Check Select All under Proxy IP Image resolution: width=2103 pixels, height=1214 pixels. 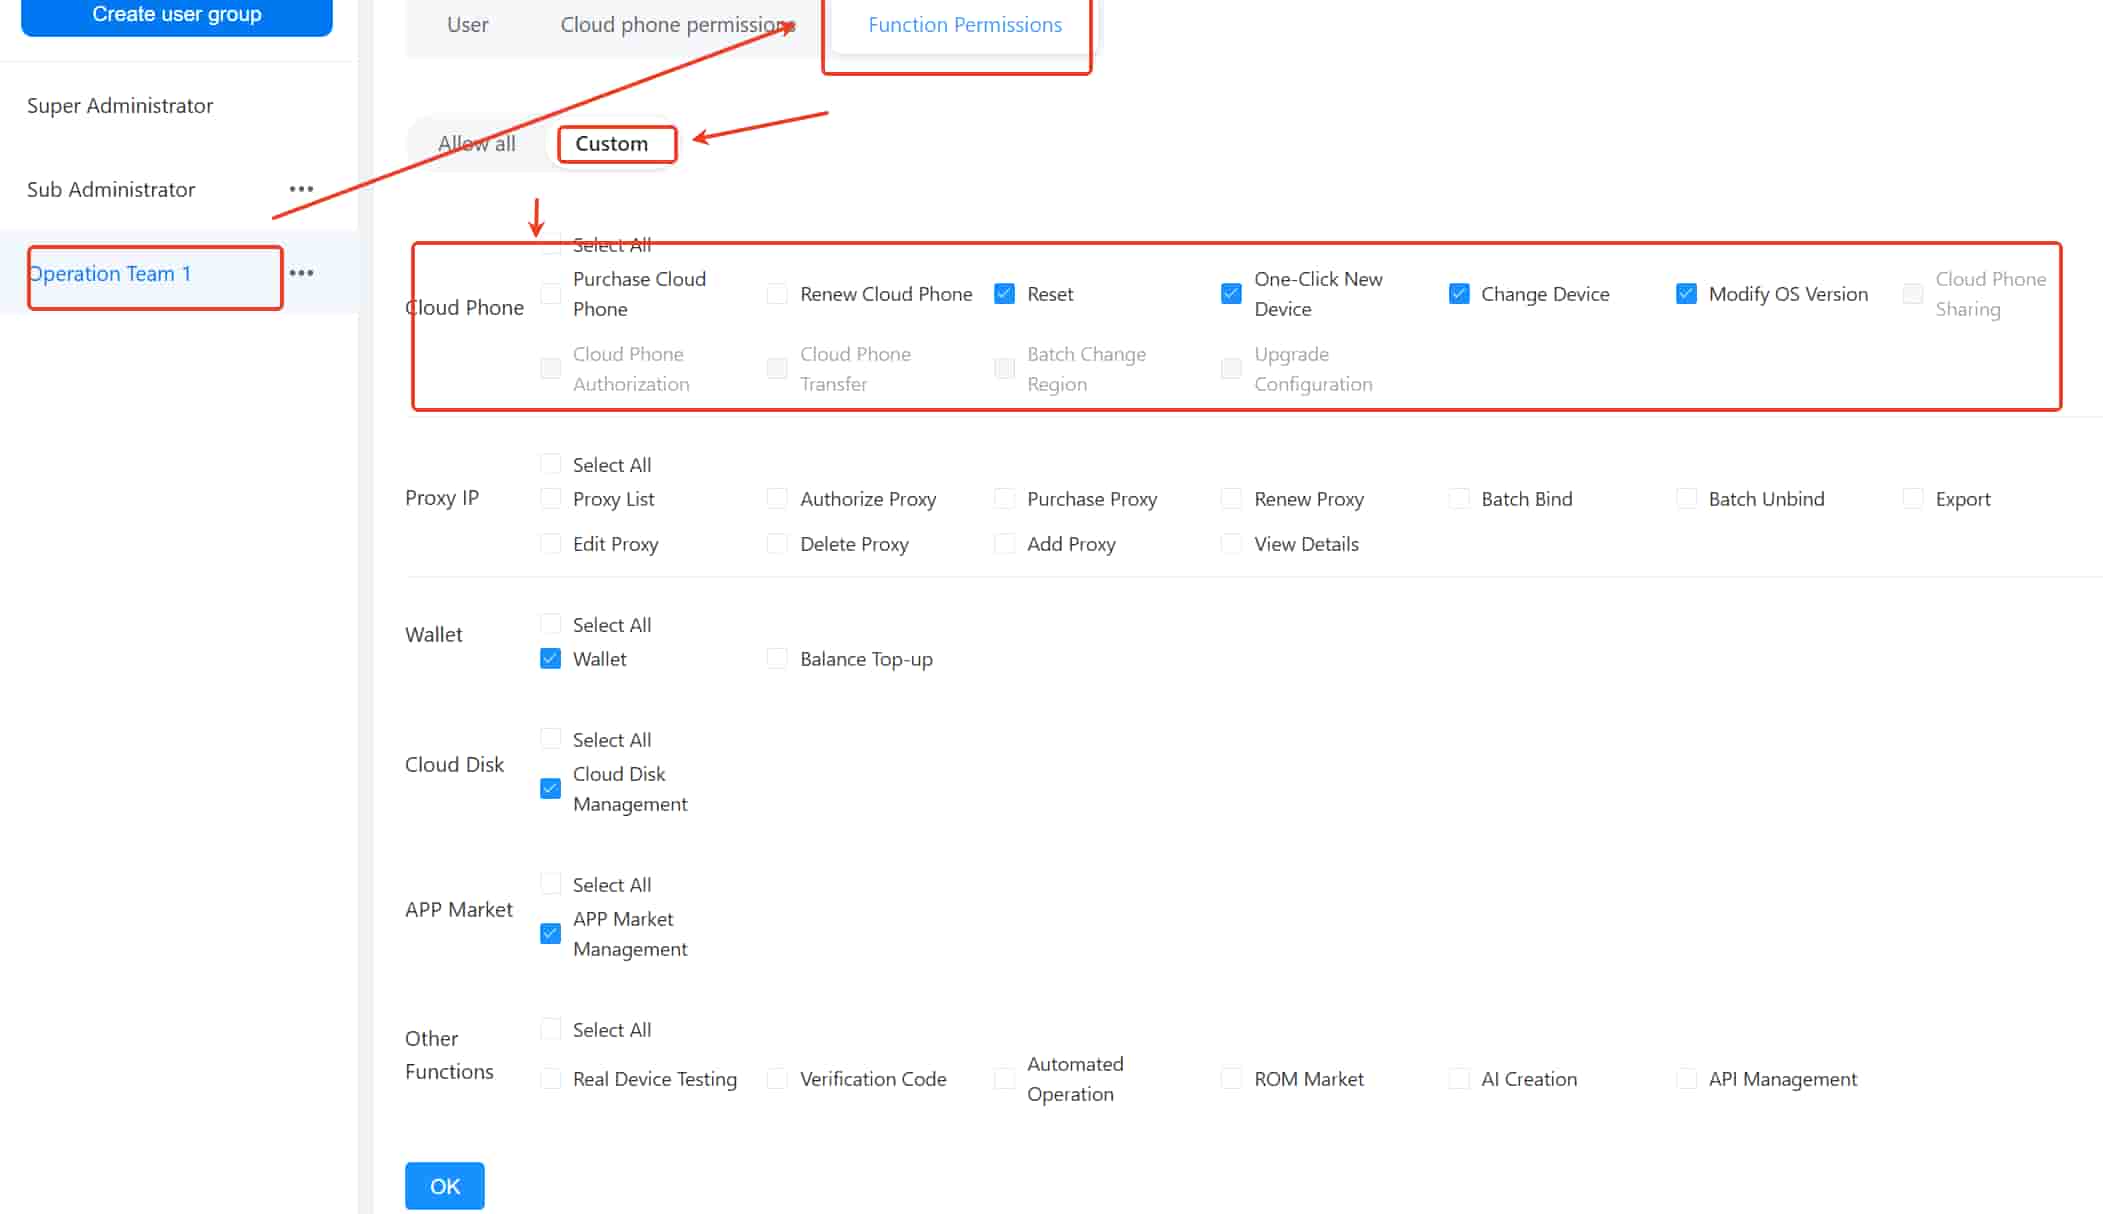click(x=550, y=464)
